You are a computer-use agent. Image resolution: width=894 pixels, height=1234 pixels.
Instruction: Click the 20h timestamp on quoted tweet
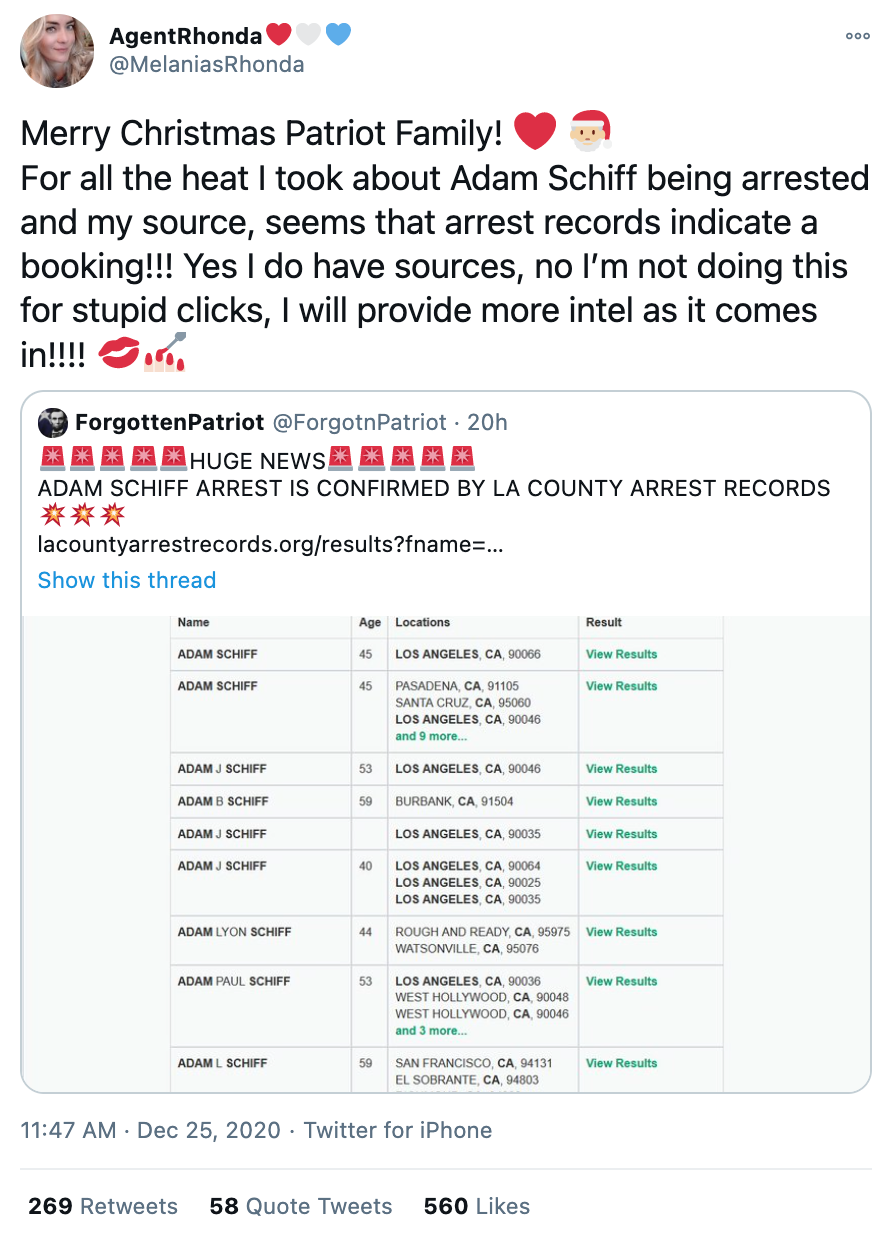[x=487, y=423]
